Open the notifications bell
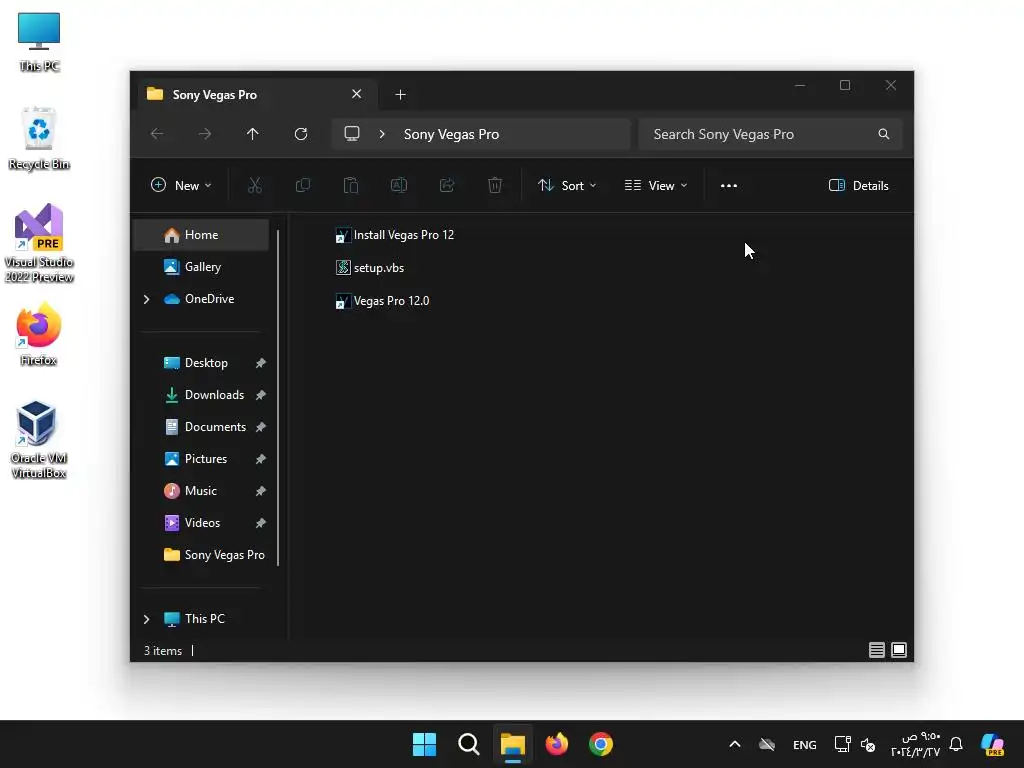This screenshot has height=768, width=1024. [956, 744]
